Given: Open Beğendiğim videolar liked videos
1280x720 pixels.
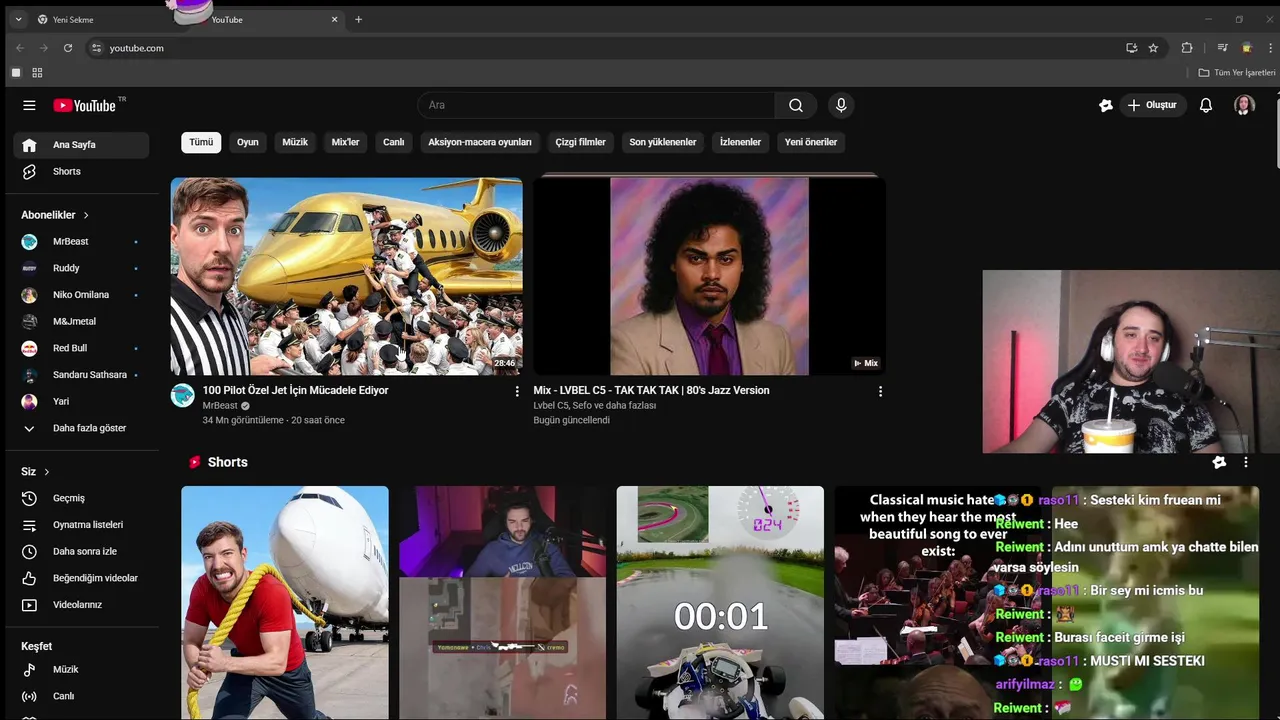Looking at the screenshot, I should point(81,578).
